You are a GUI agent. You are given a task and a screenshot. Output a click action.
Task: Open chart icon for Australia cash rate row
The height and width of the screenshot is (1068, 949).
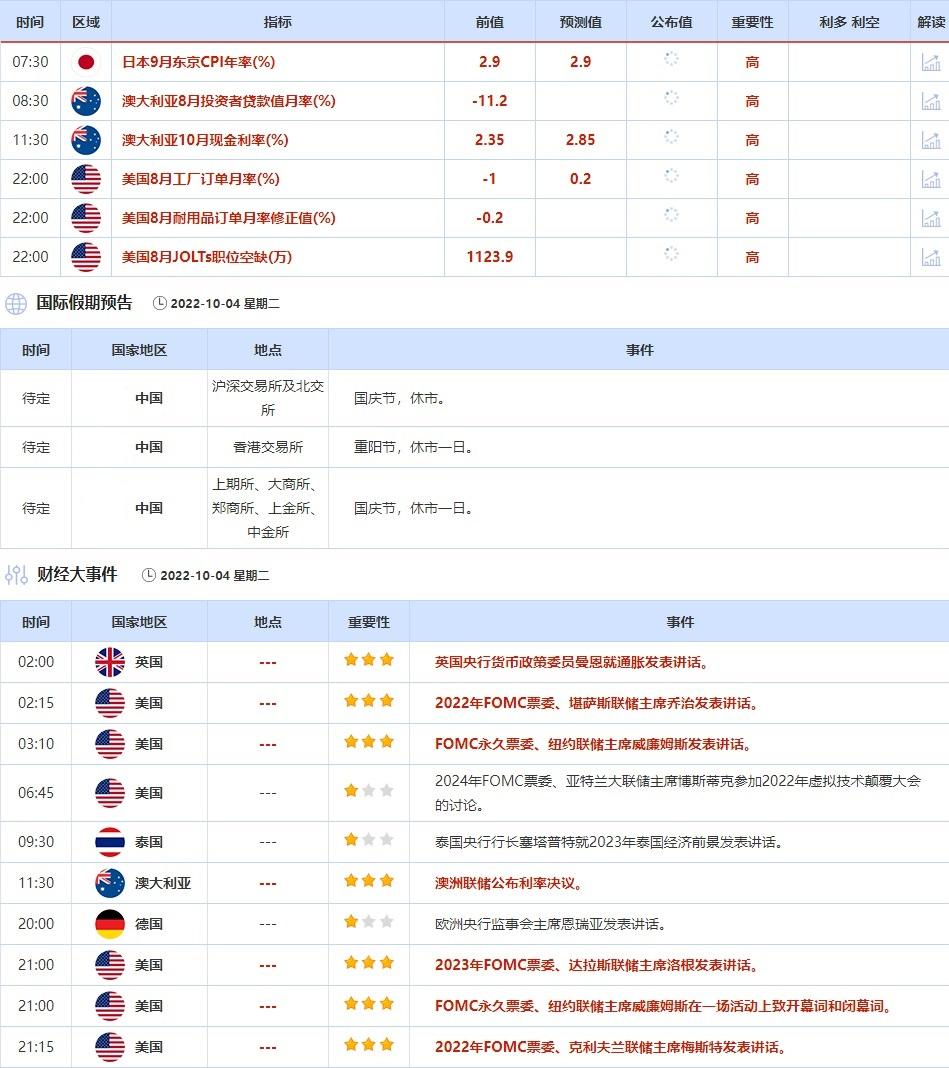[x=930, y=140]
